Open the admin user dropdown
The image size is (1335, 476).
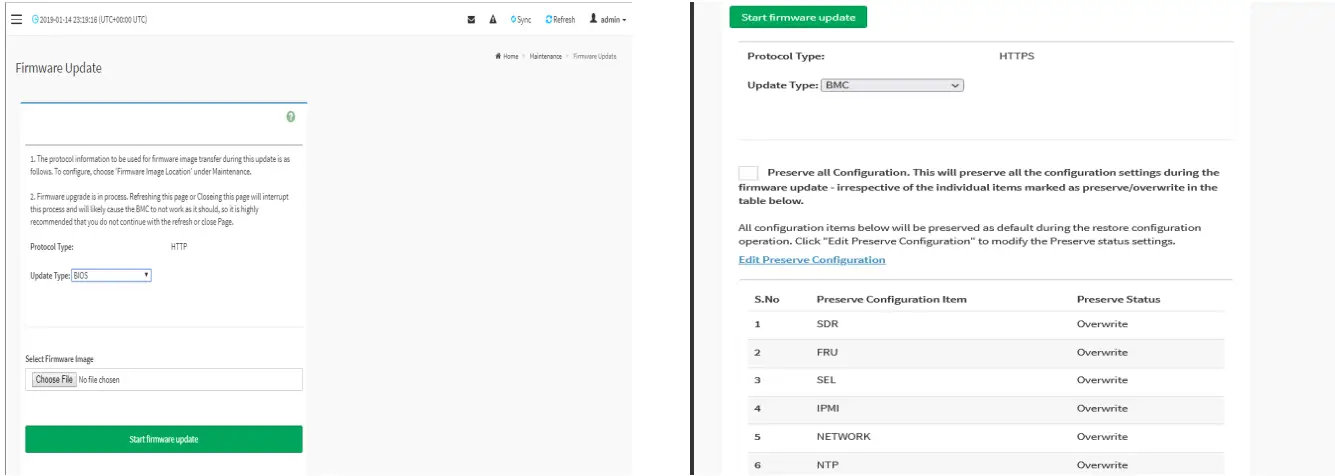click(x=608, y=20)
